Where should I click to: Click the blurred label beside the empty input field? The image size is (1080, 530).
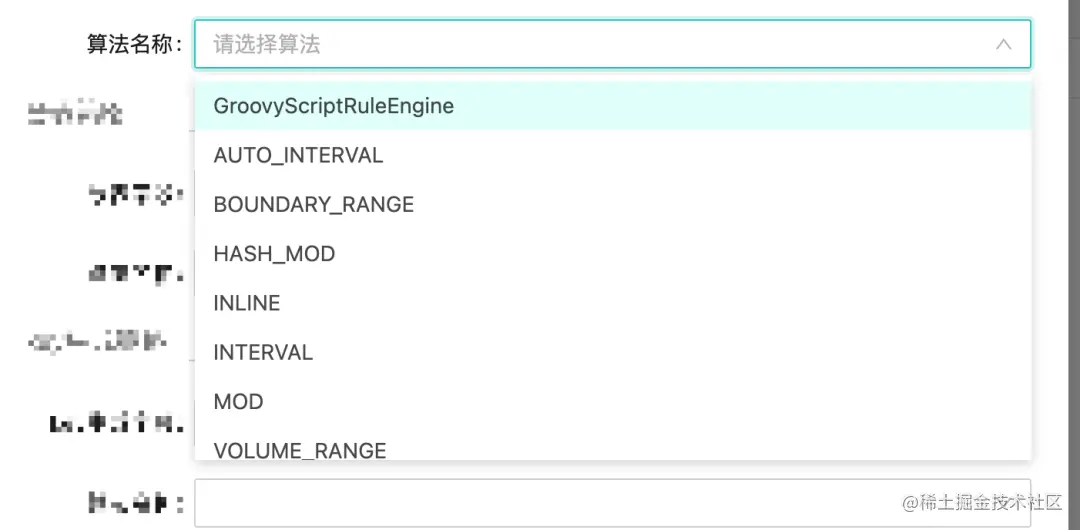[x=136, y=503]
